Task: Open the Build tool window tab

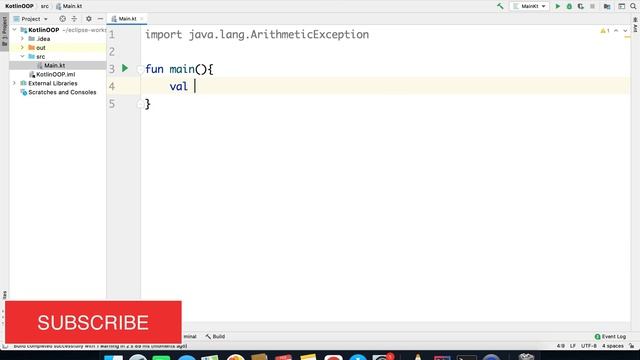Action: pos(215,336)
